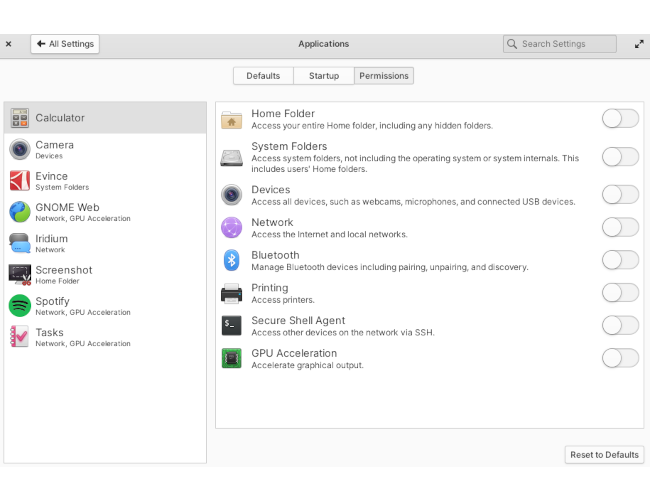Click the fullscreen expand arrows icon

coord(639,44)
